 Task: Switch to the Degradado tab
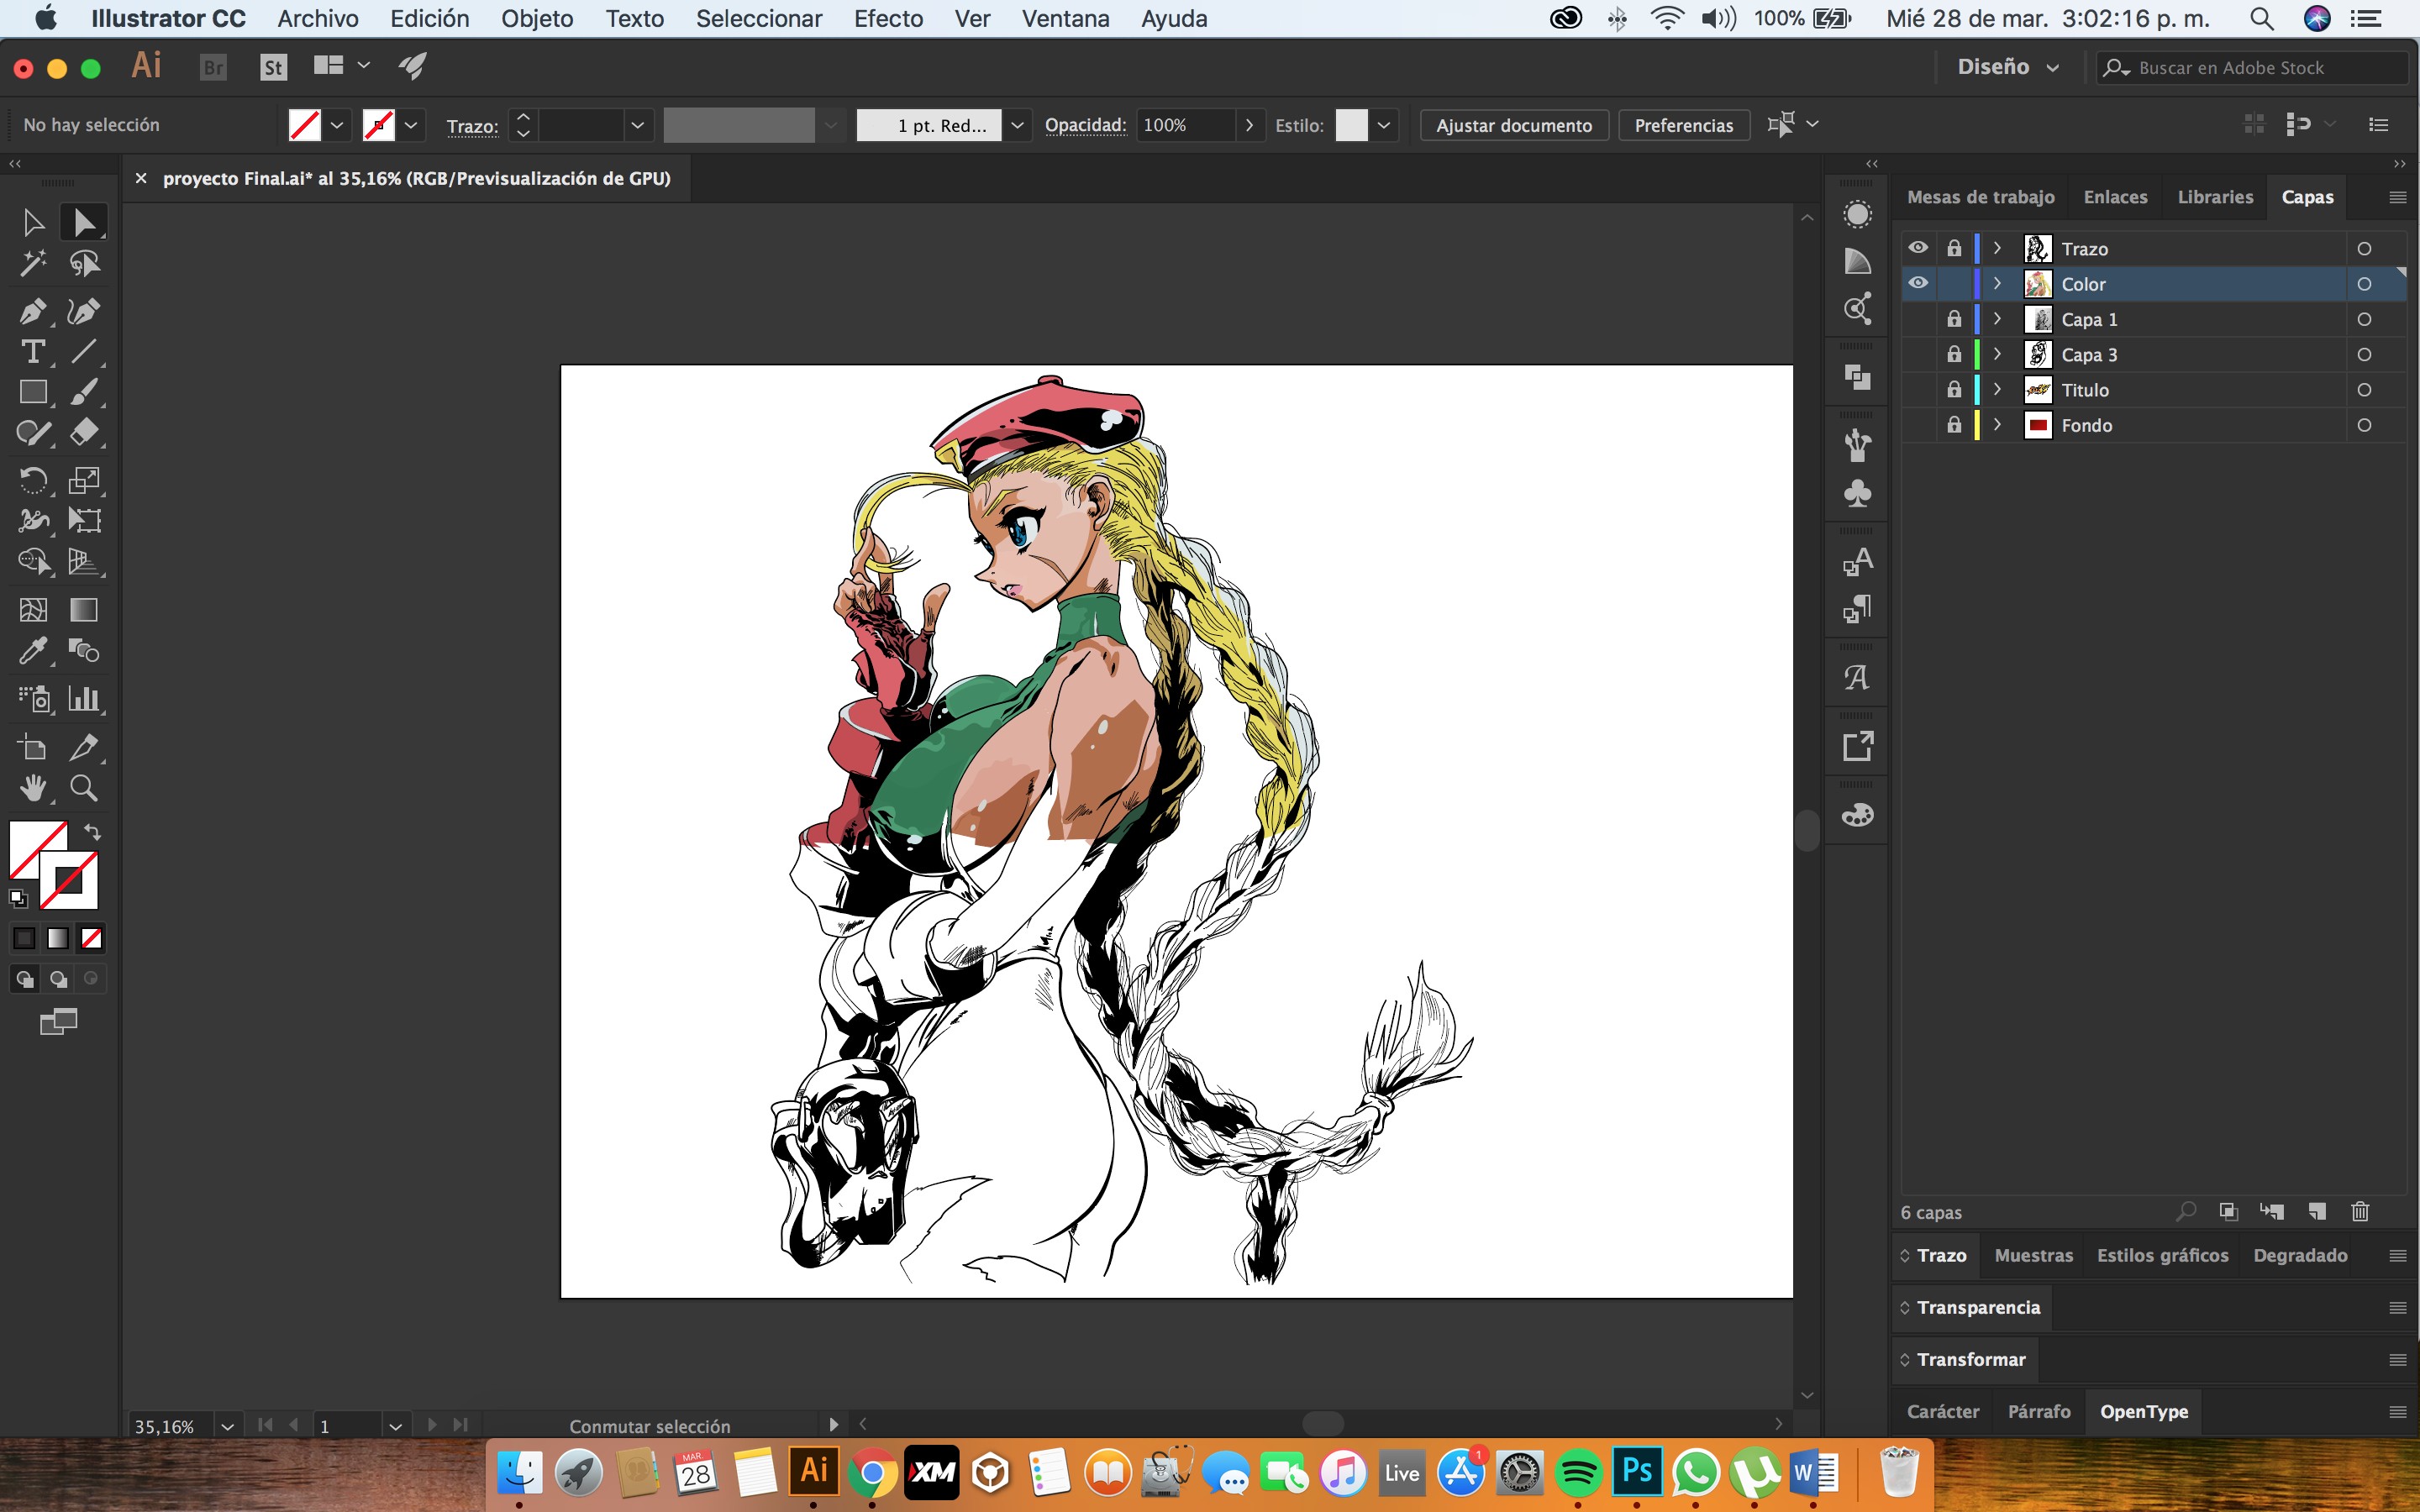point(2300,1255)
